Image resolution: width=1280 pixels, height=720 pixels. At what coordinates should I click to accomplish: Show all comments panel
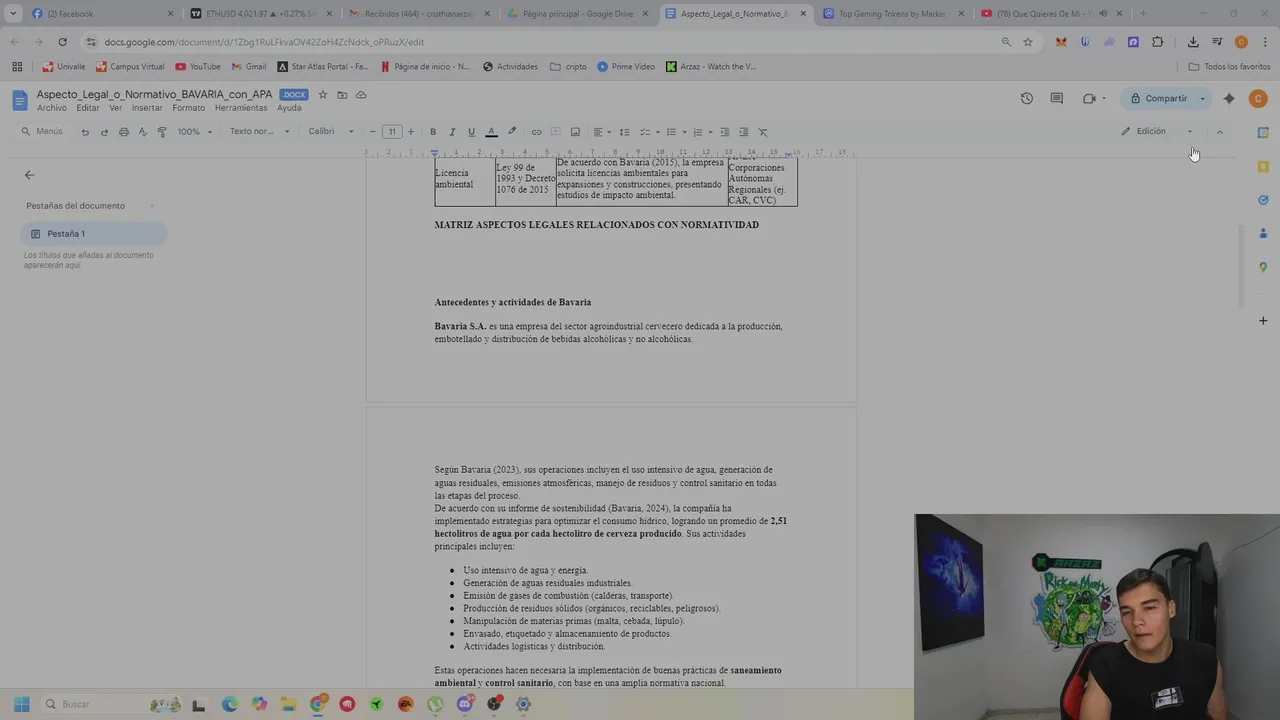(x=1057, y=98)
